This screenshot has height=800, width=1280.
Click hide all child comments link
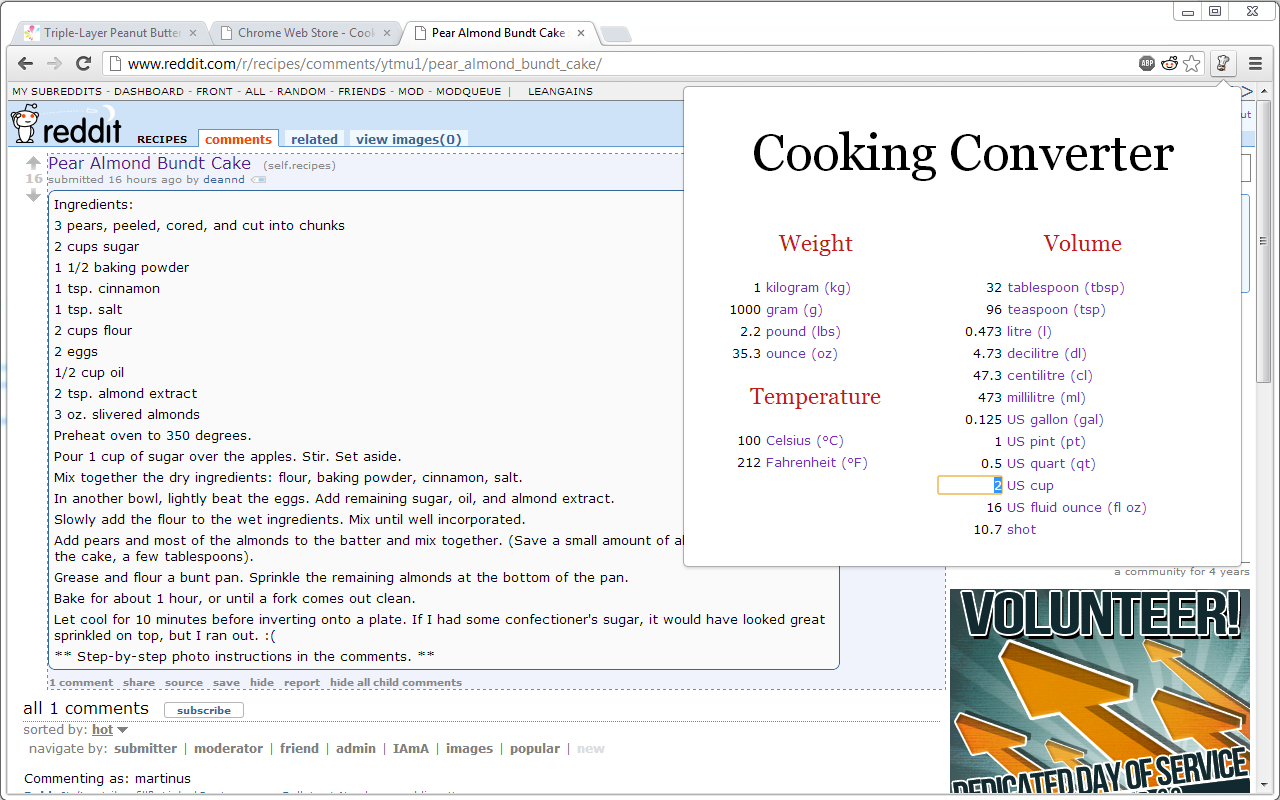click(x=396, y=683)
